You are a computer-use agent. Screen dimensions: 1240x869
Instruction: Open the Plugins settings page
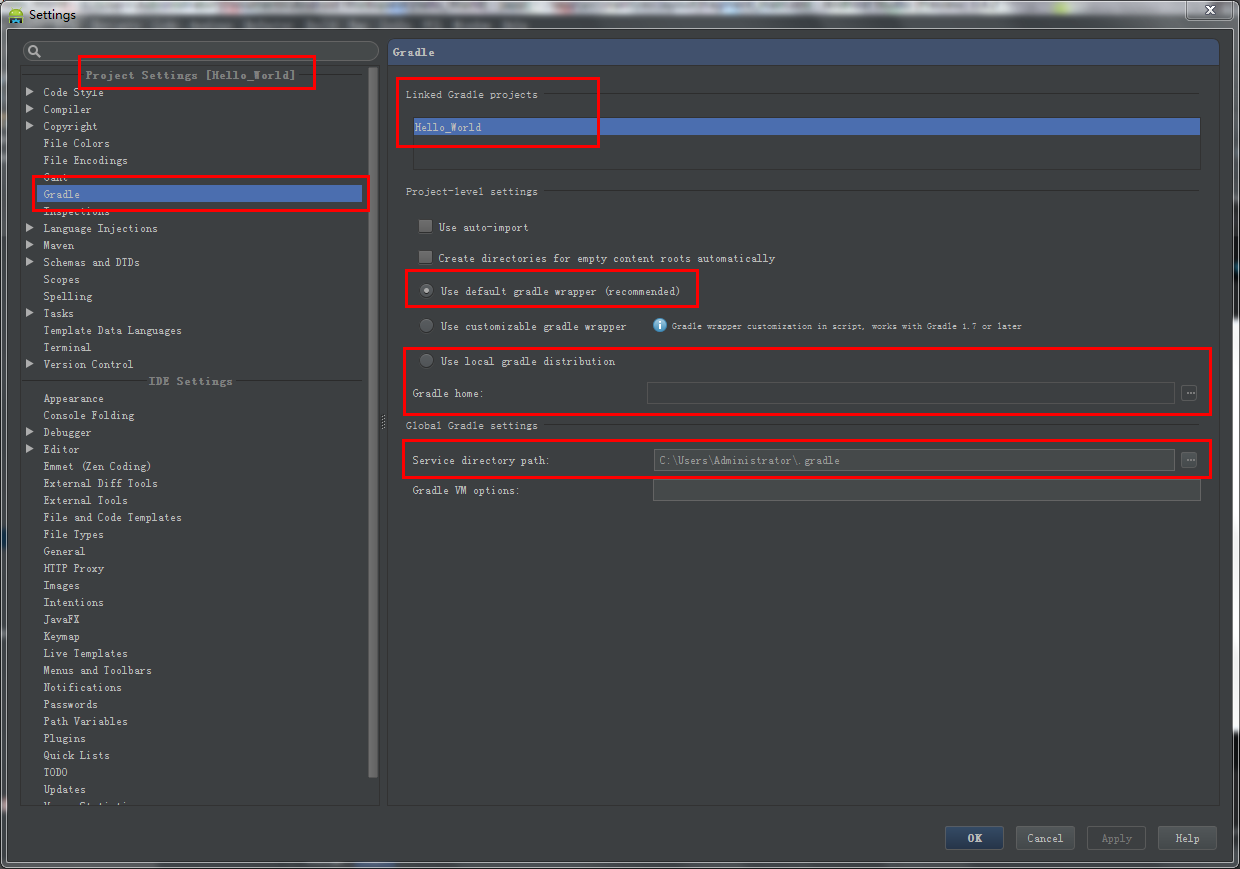(64, 738)
